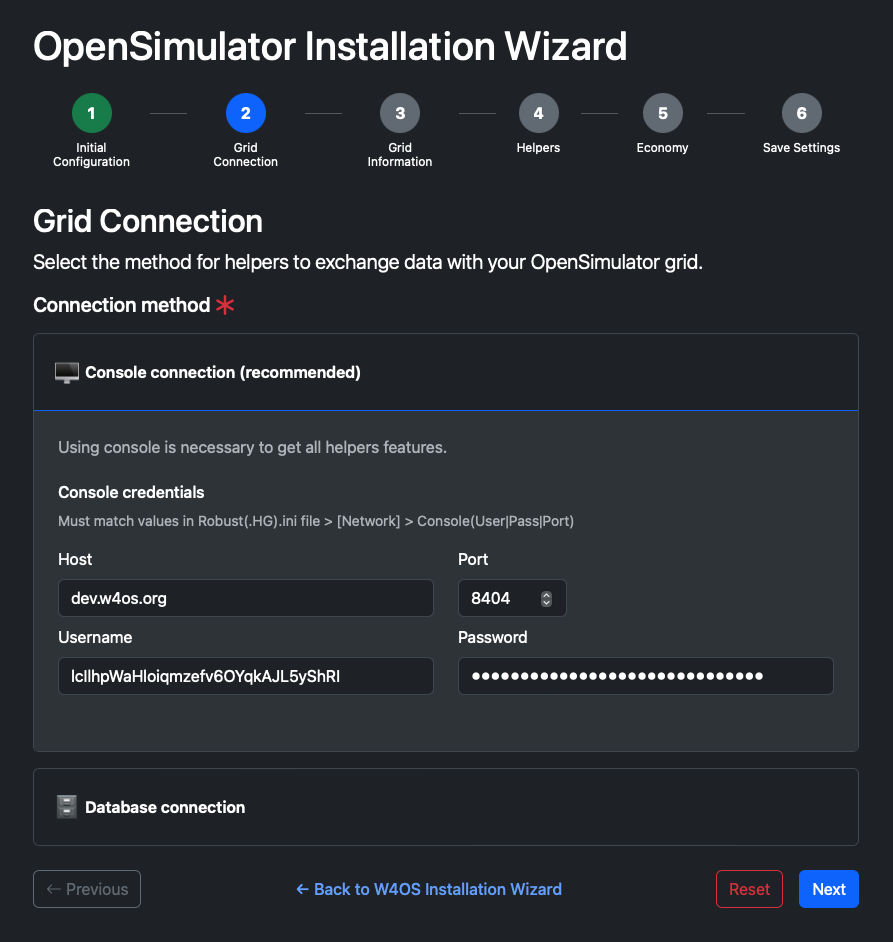The height and width of the screenshot is (942, 893).
Task: Click the Grid Connection step label
Action: click(246, 154)
